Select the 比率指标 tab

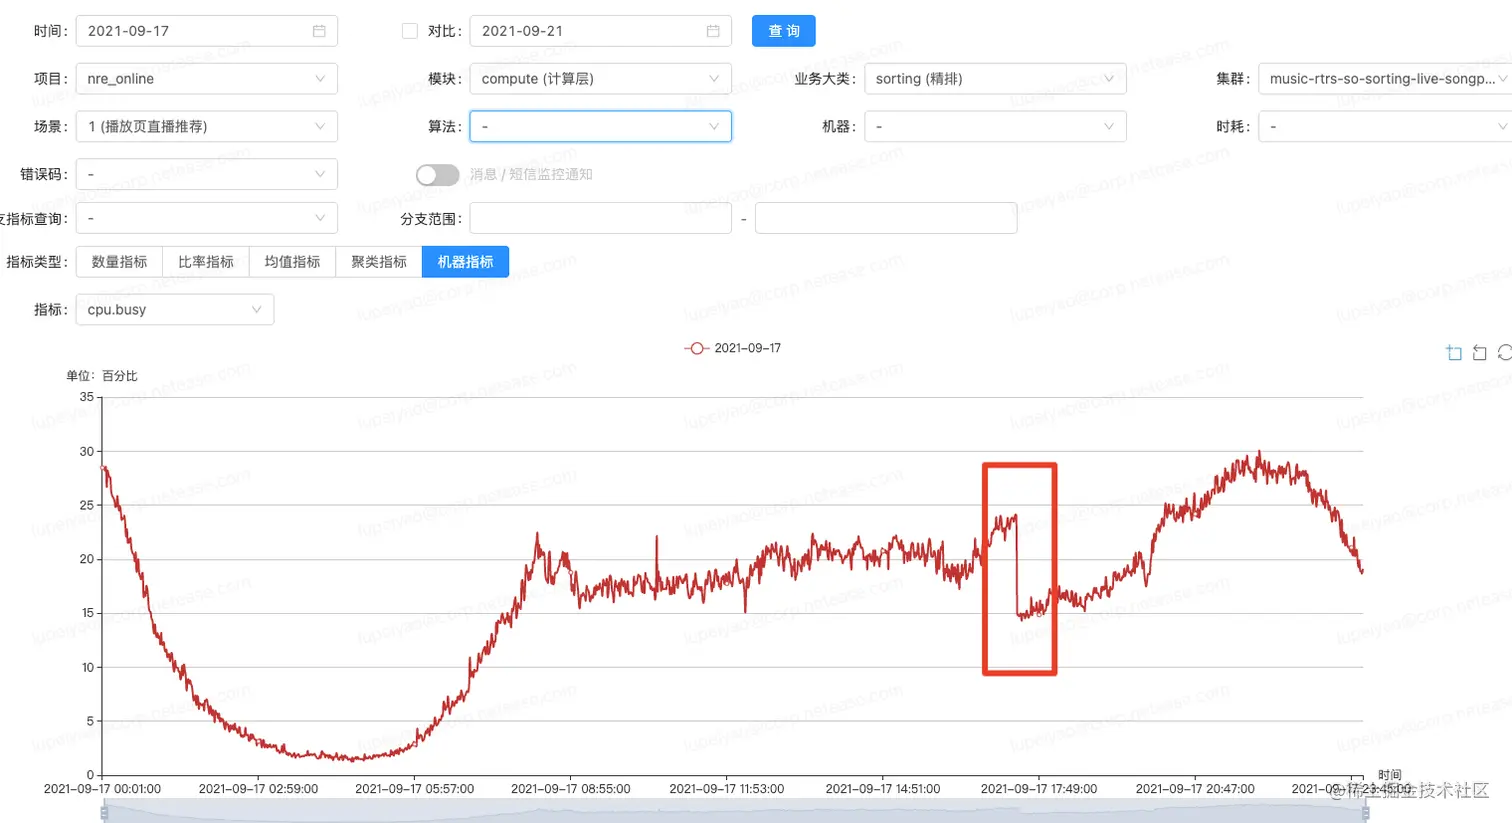point(206,262)
